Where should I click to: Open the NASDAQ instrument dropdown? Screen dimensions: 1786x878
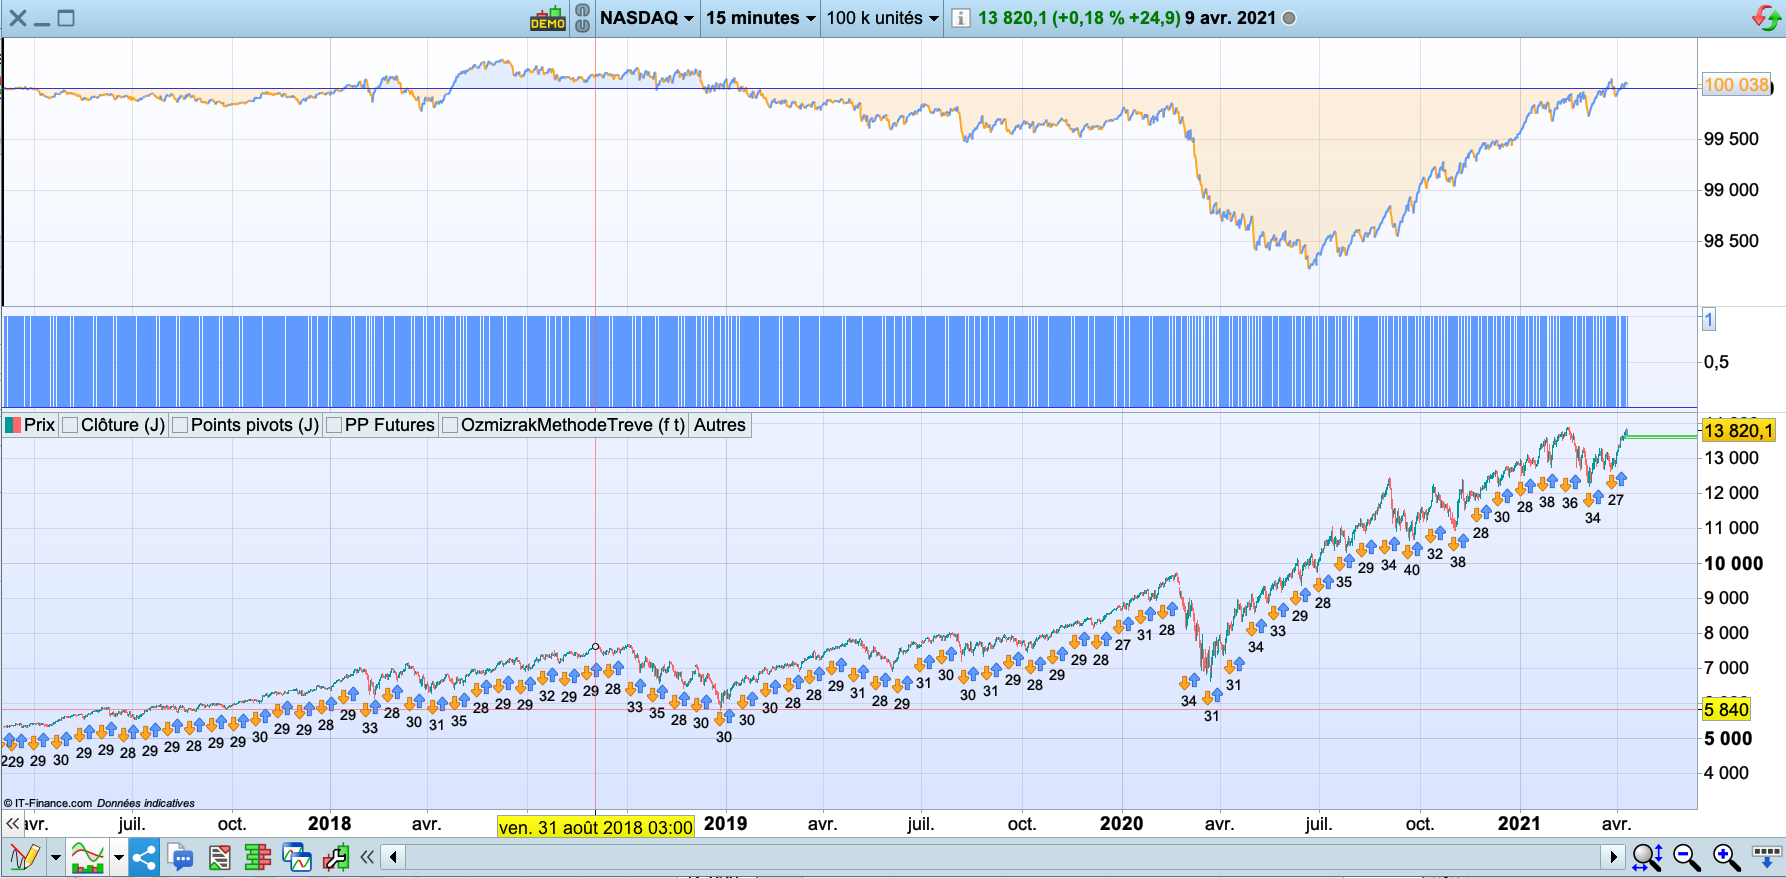click(x=646, y=18)
